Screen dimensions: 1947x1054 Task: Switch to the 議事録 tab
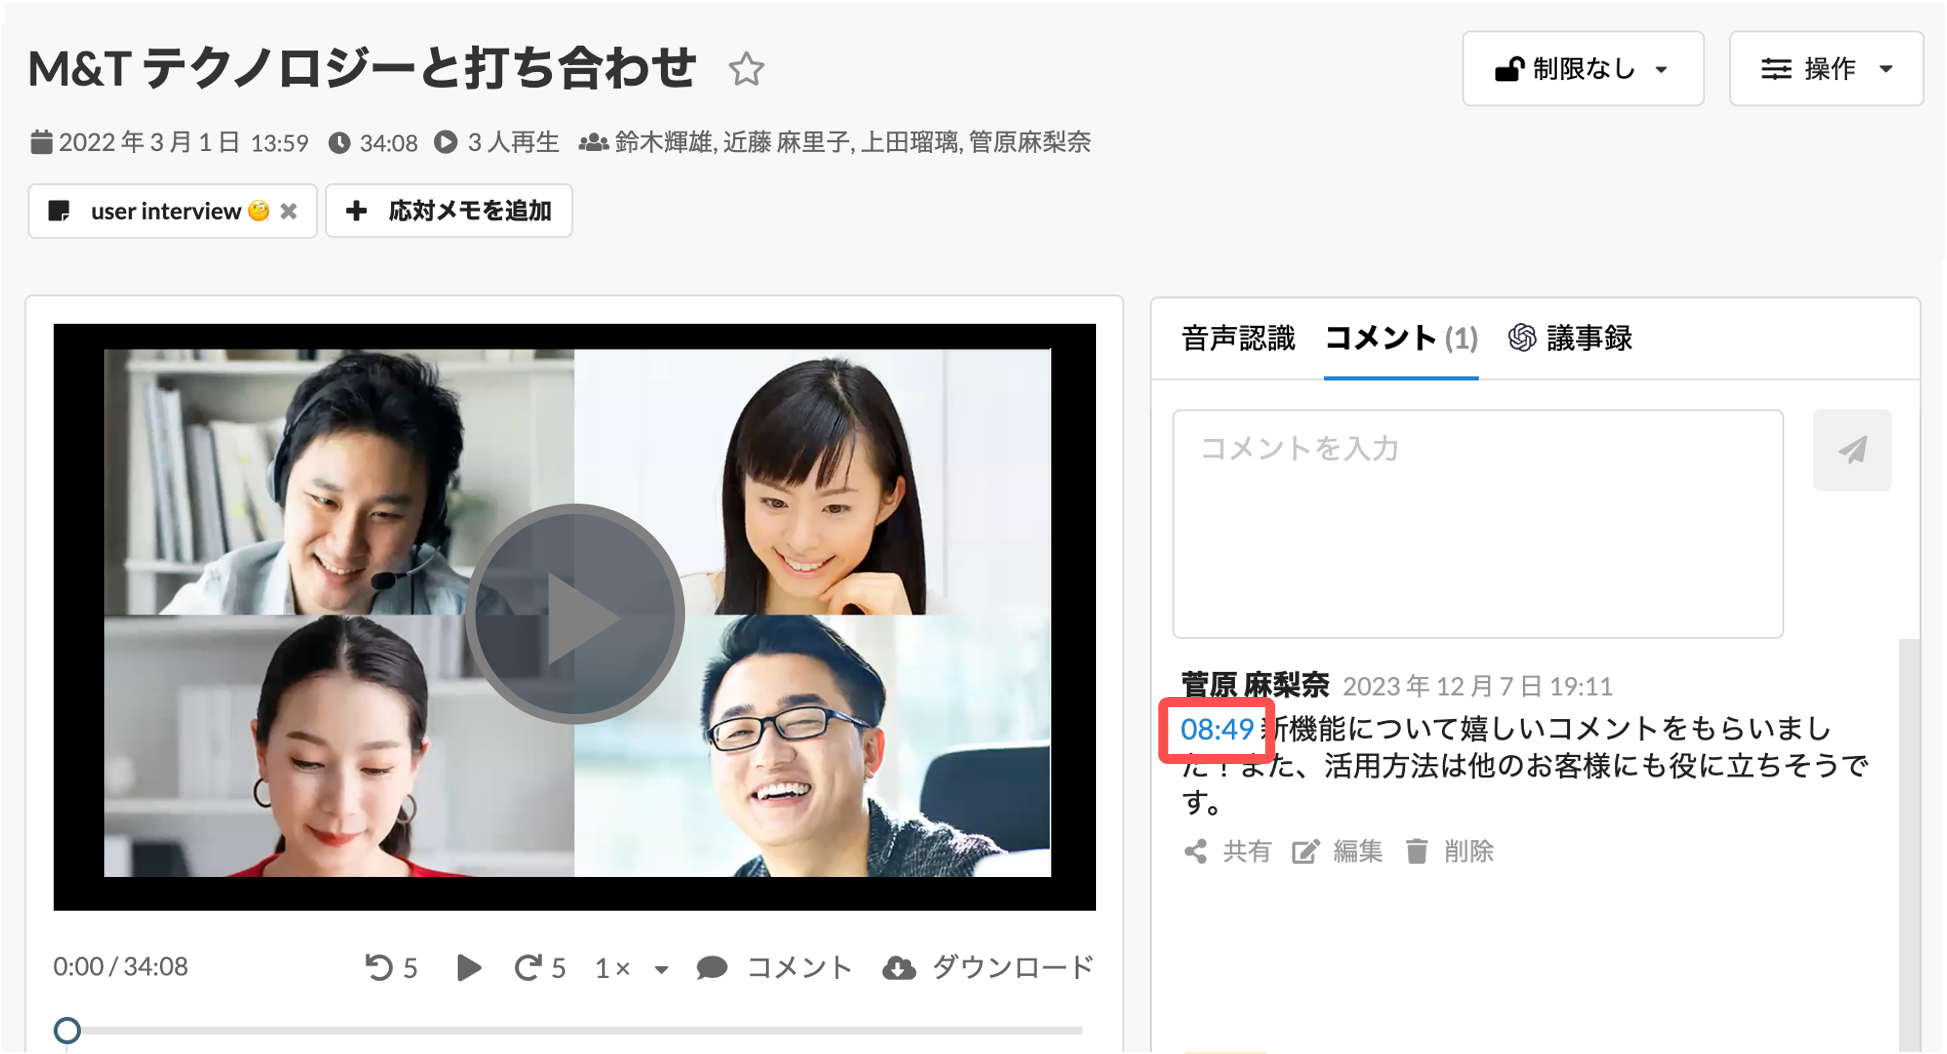click(x=1570, y=339)
